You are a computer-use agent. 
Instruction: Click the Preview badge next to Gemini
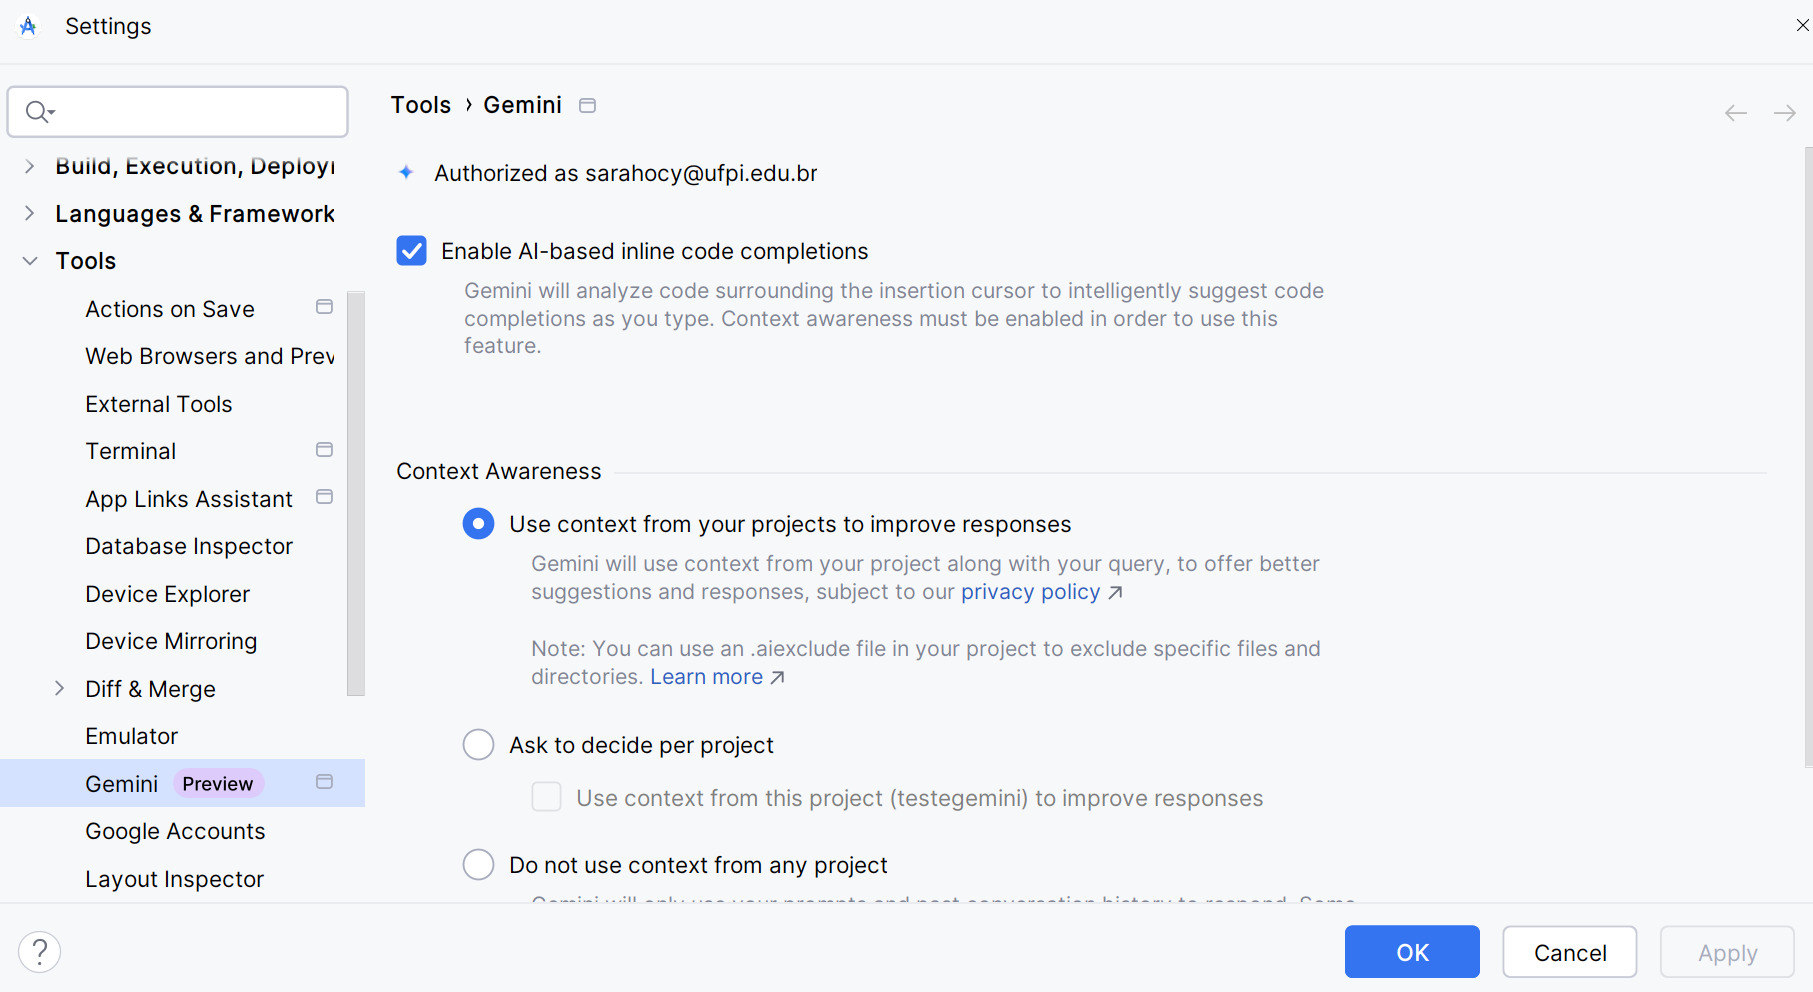[x=218, y=784]
